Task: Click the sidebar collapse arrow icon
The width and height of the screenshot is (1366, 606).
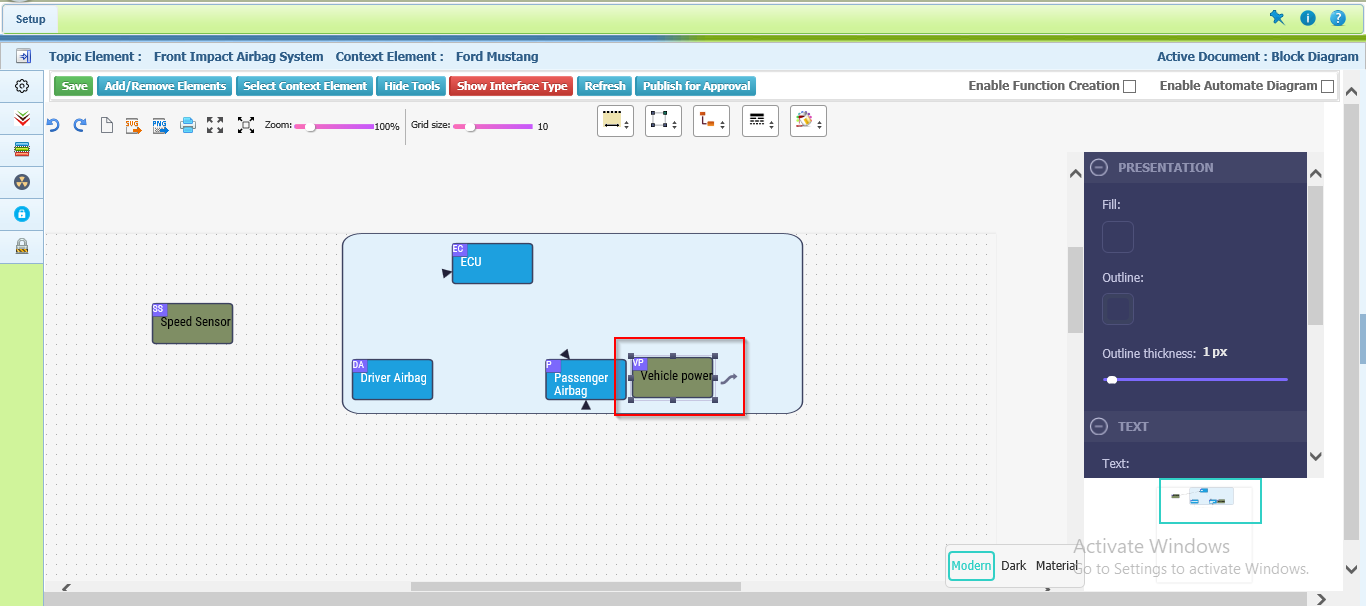Action: (x=23, y=56)
